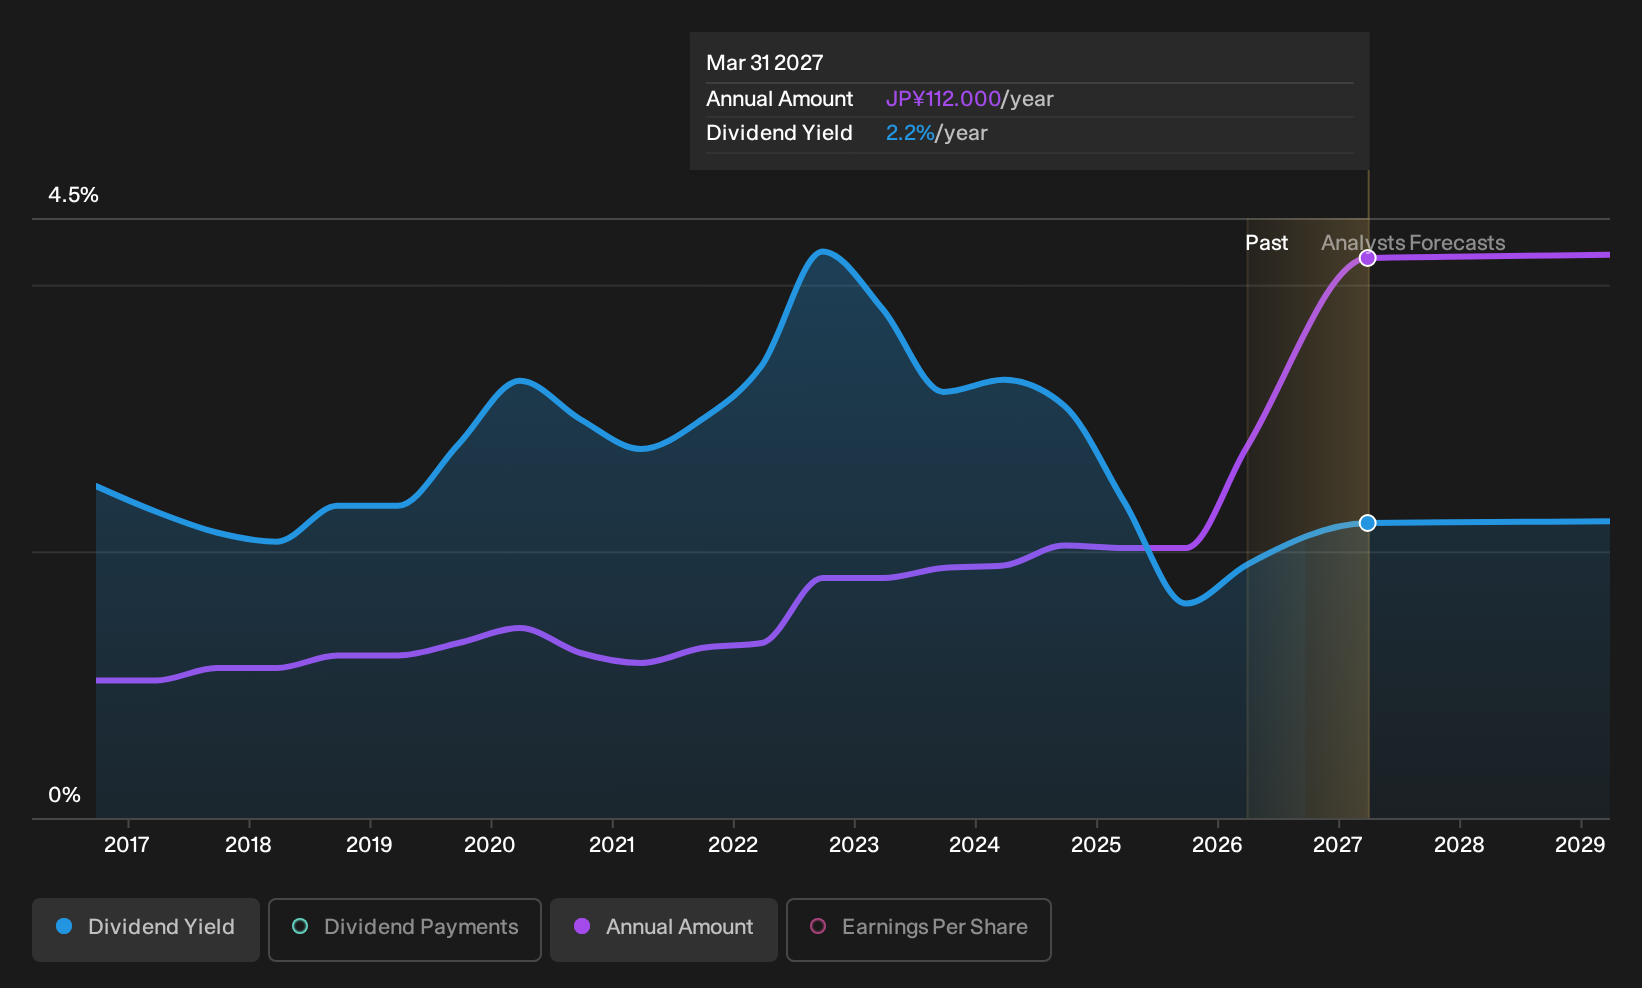Select the purple Annual Amount data point marker
The image size is (1642, 988).
(1368, 258)
